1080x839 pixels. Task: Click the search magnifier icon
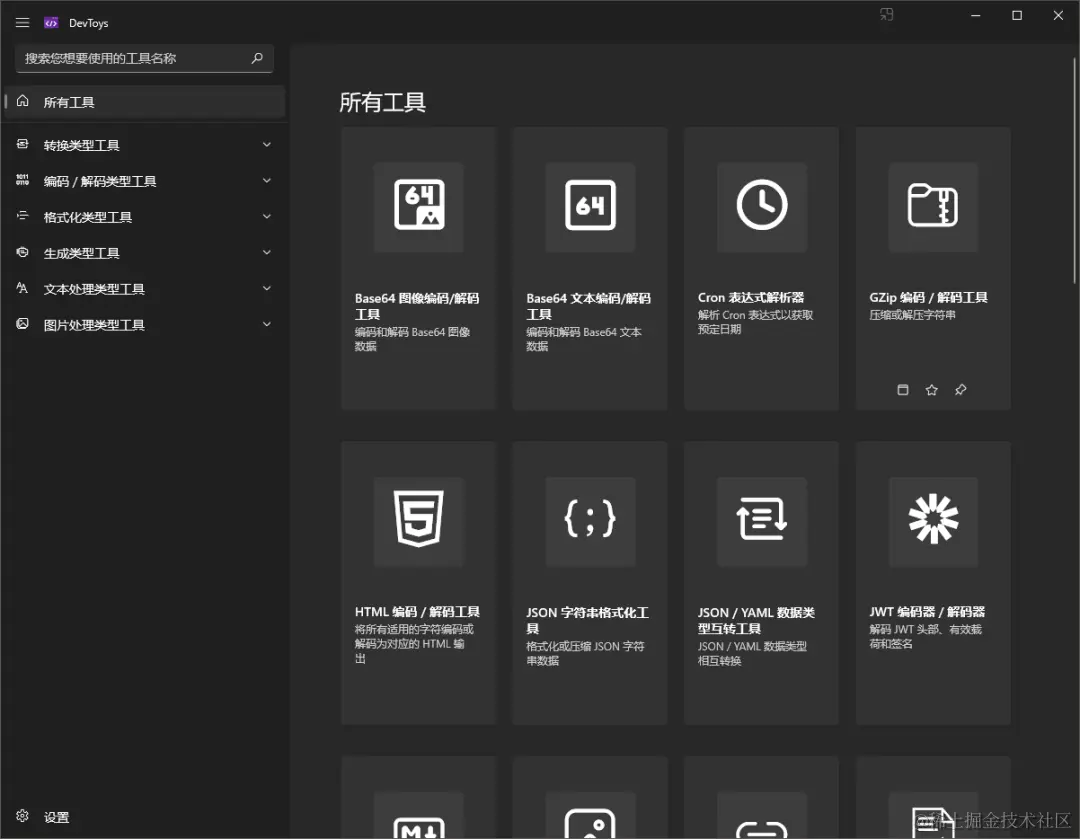(257, 59)
